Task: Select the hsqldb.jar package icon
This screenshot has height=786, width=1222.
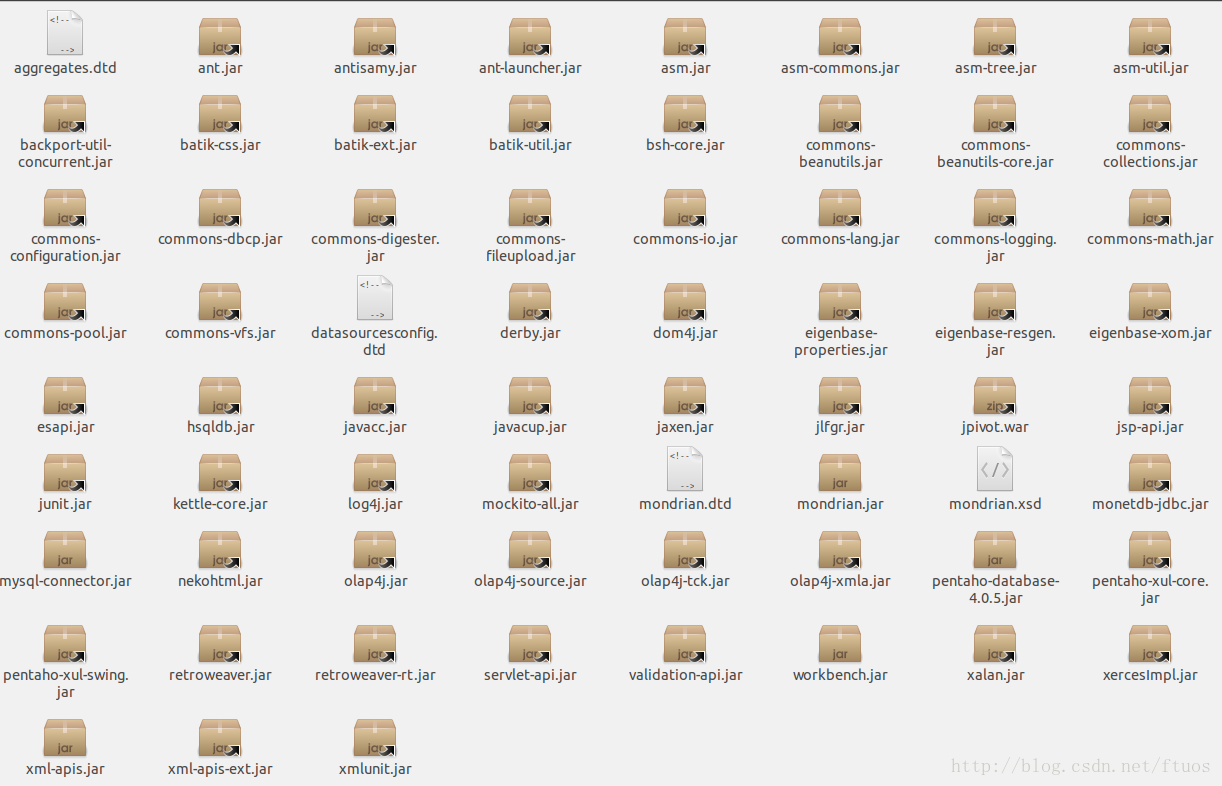Action: pyautogui.click(x=220, y=396)
